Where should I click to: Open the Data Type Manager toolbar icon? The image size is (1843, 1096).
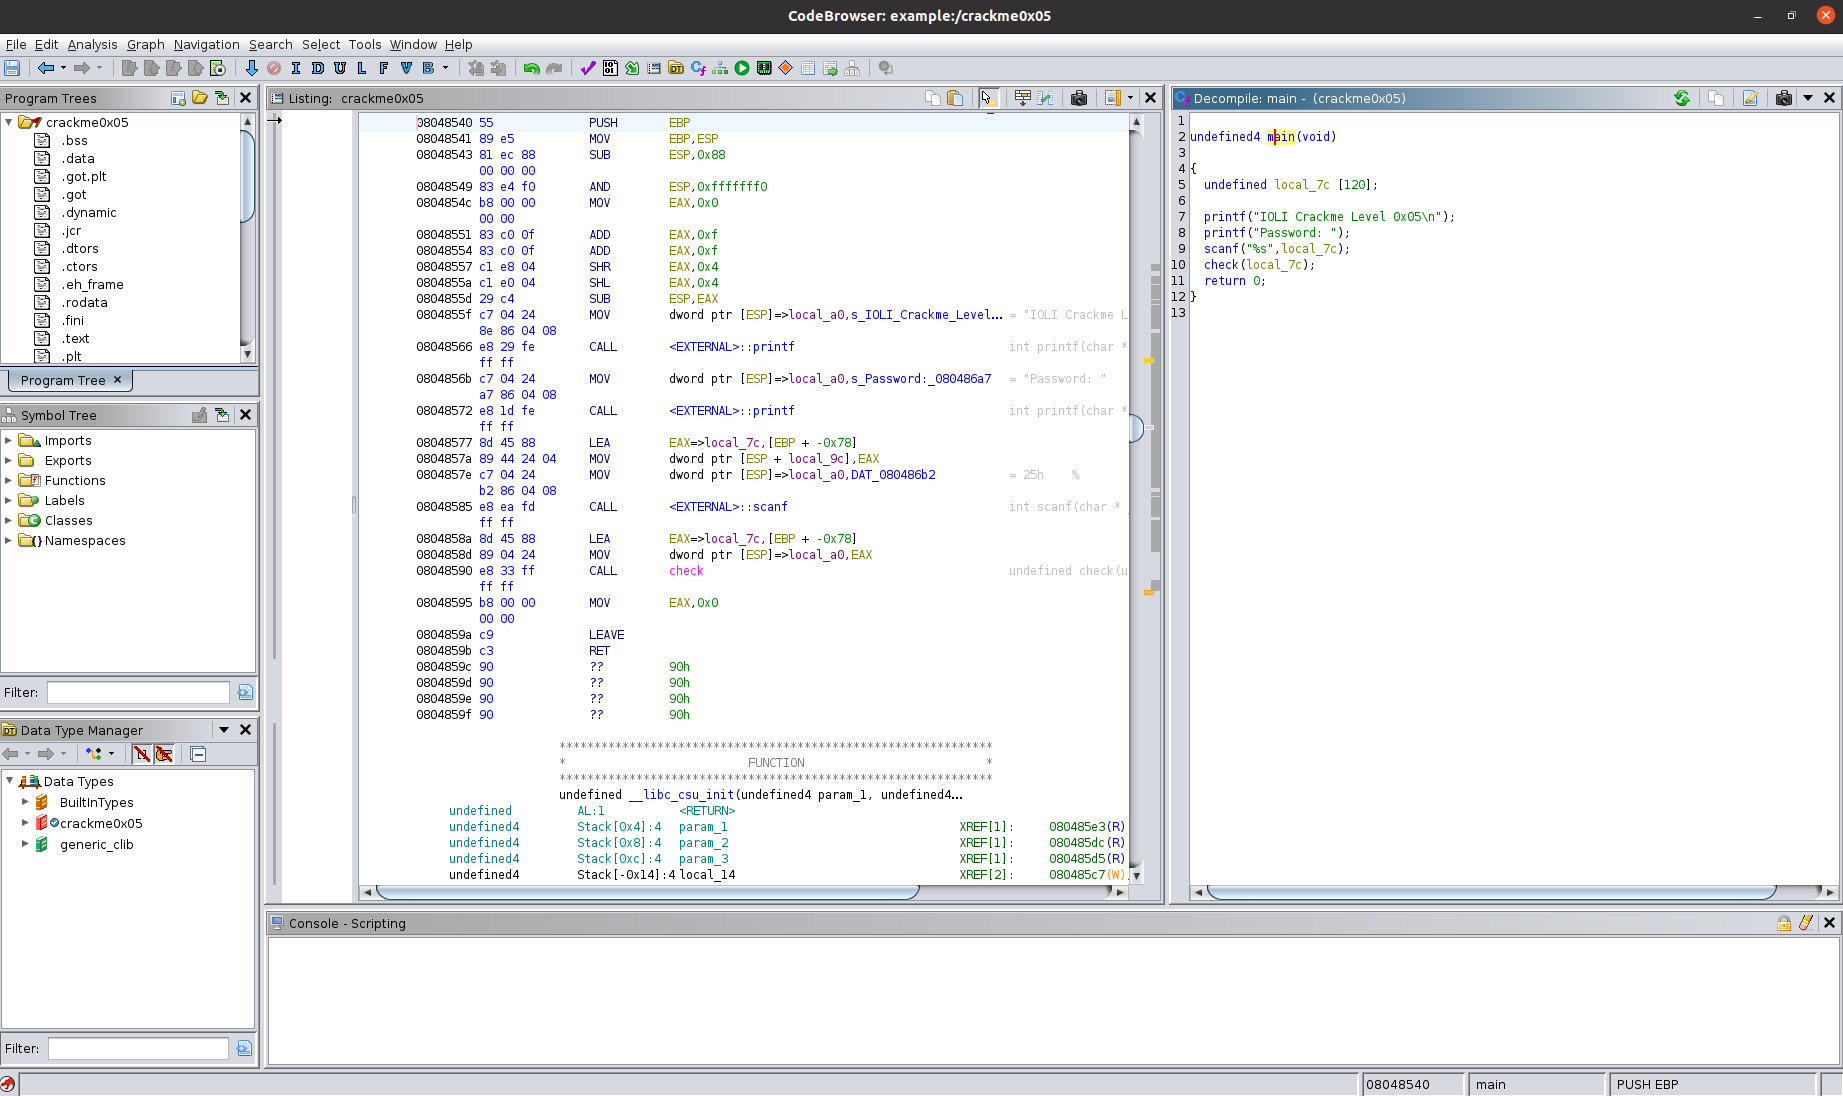[x=676, y=68]
